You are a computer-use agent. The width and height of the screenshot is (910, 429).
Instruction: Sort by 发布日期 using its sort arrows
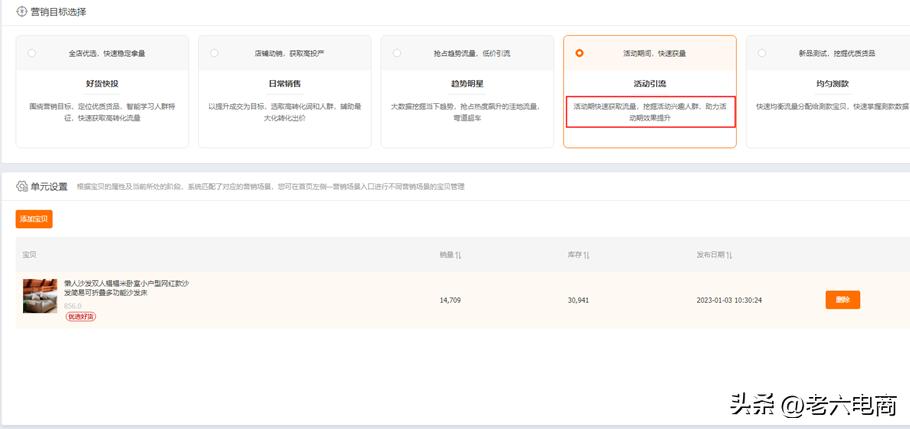pos(729,255)
